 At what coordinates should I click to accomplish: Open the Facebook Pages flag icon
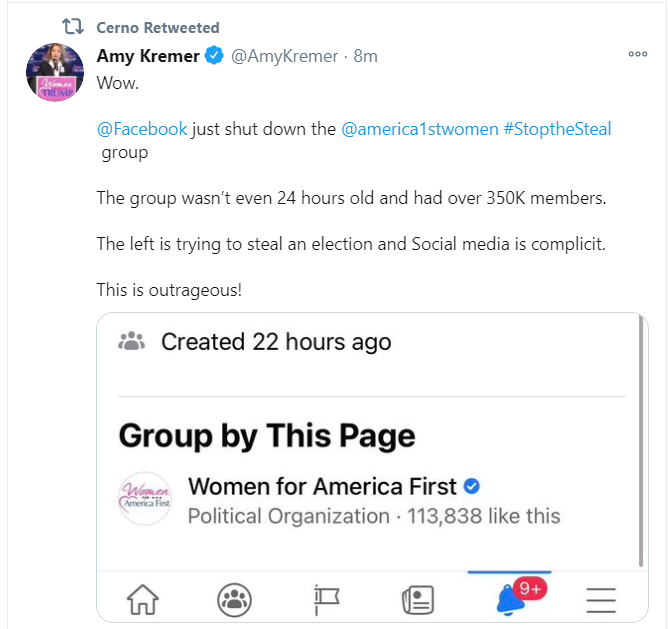coord(327,599)
